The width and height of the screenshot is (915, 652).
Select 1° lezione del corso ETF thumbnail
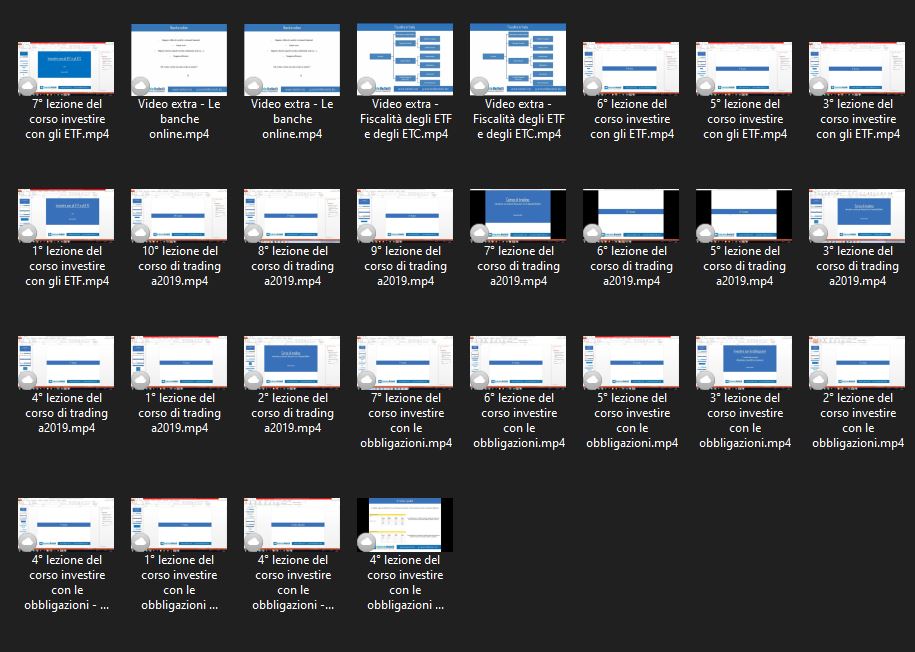coord(66,216)
